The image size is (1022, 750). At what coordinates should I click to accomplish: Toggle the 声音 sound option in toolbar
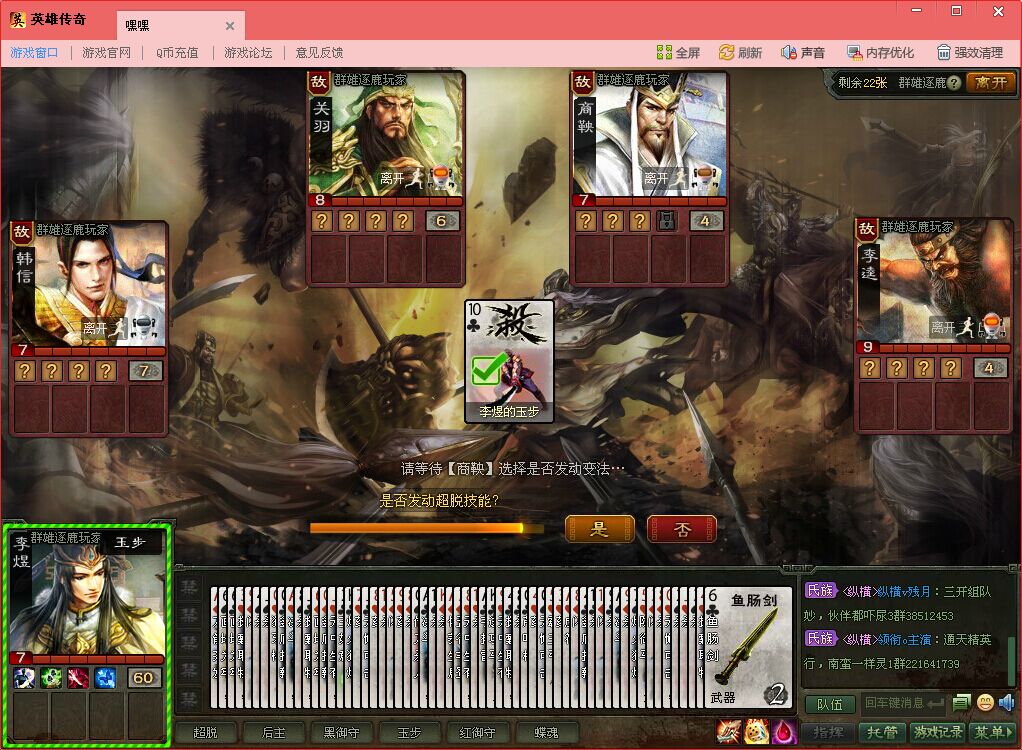(x=803, y=53)
